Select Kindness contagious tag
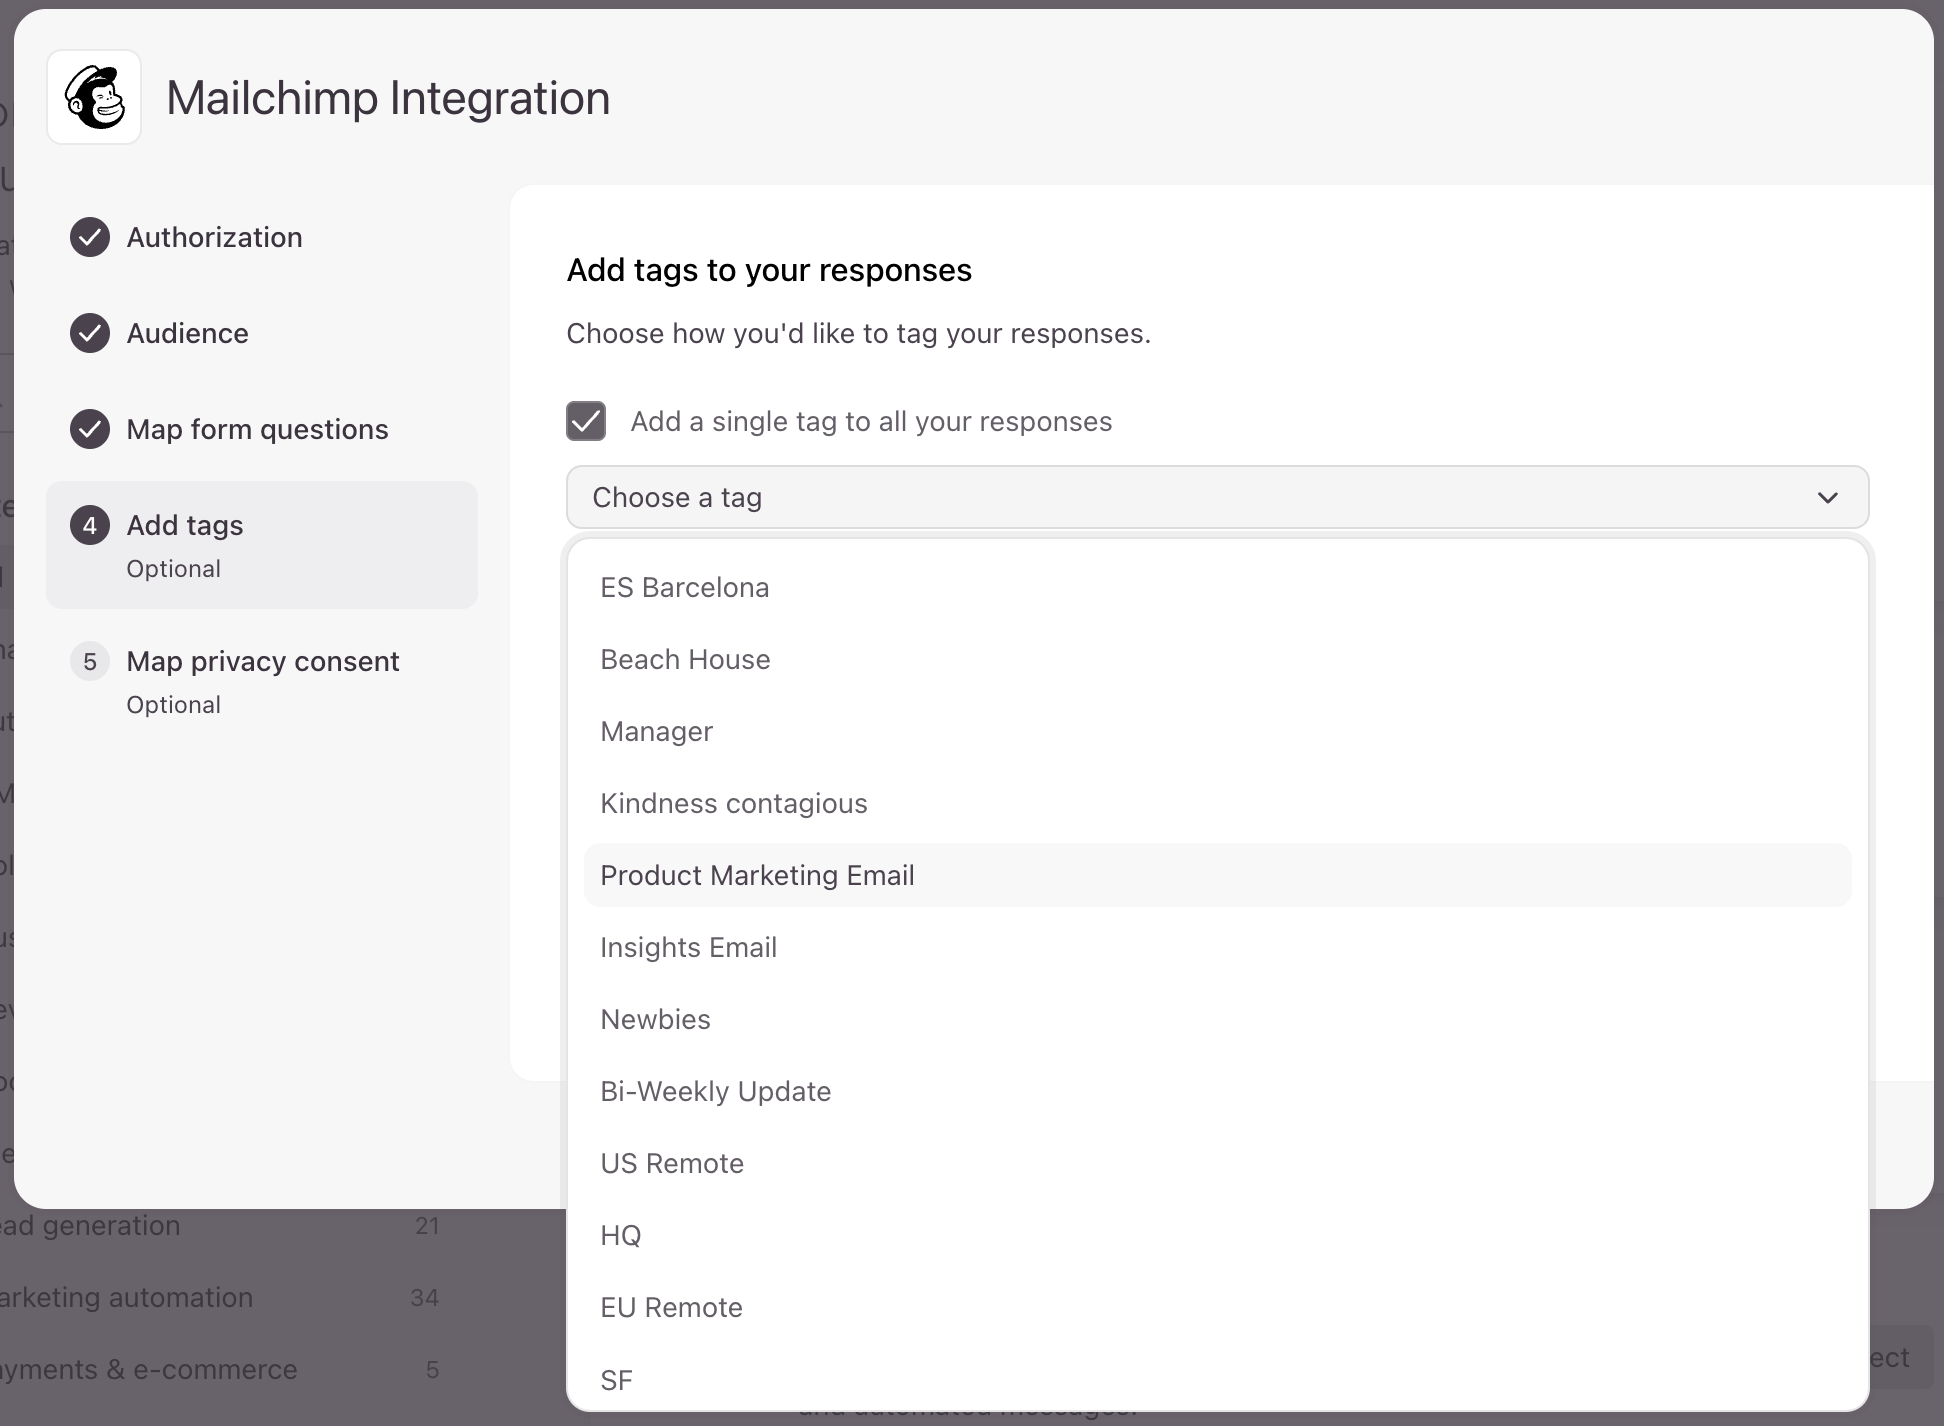Screen dimensions: 1944x1426 pyautogui.click(x=1217, y=803)
